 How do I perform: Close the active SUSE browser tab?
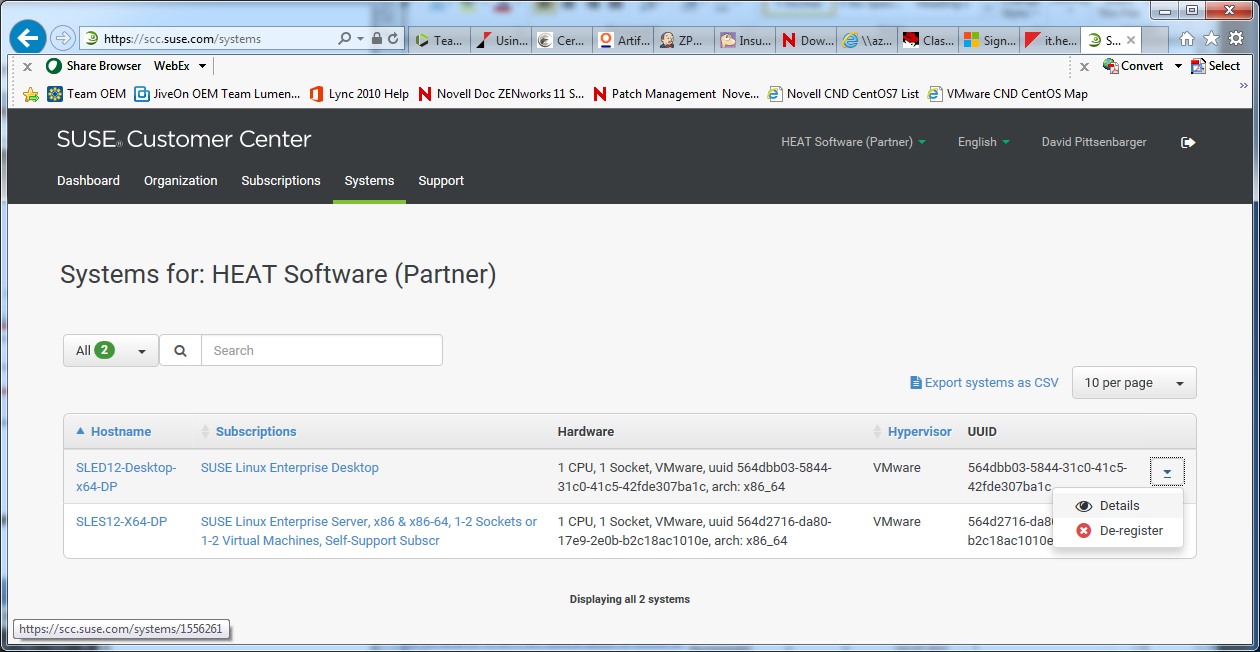tap(1131, 41)
